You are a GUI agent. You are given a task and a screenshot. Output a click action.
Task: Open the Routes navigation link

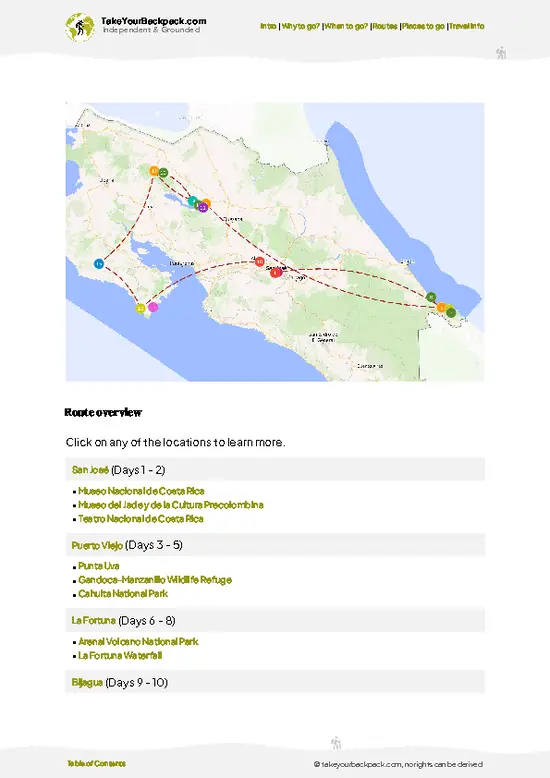point(385,26)
